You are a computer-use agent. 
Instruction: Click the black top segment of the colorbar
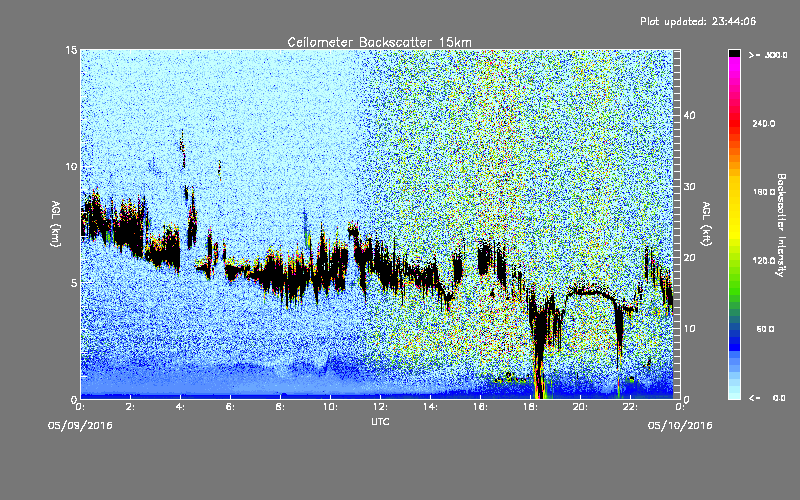734,53
